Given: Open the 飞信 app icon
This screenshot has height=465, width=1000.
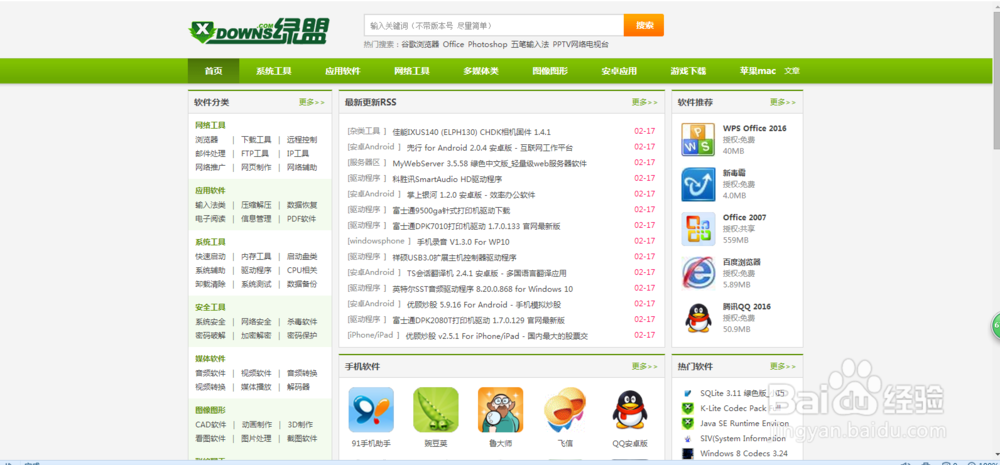Looking at the screenshot, I should point(565,410).
